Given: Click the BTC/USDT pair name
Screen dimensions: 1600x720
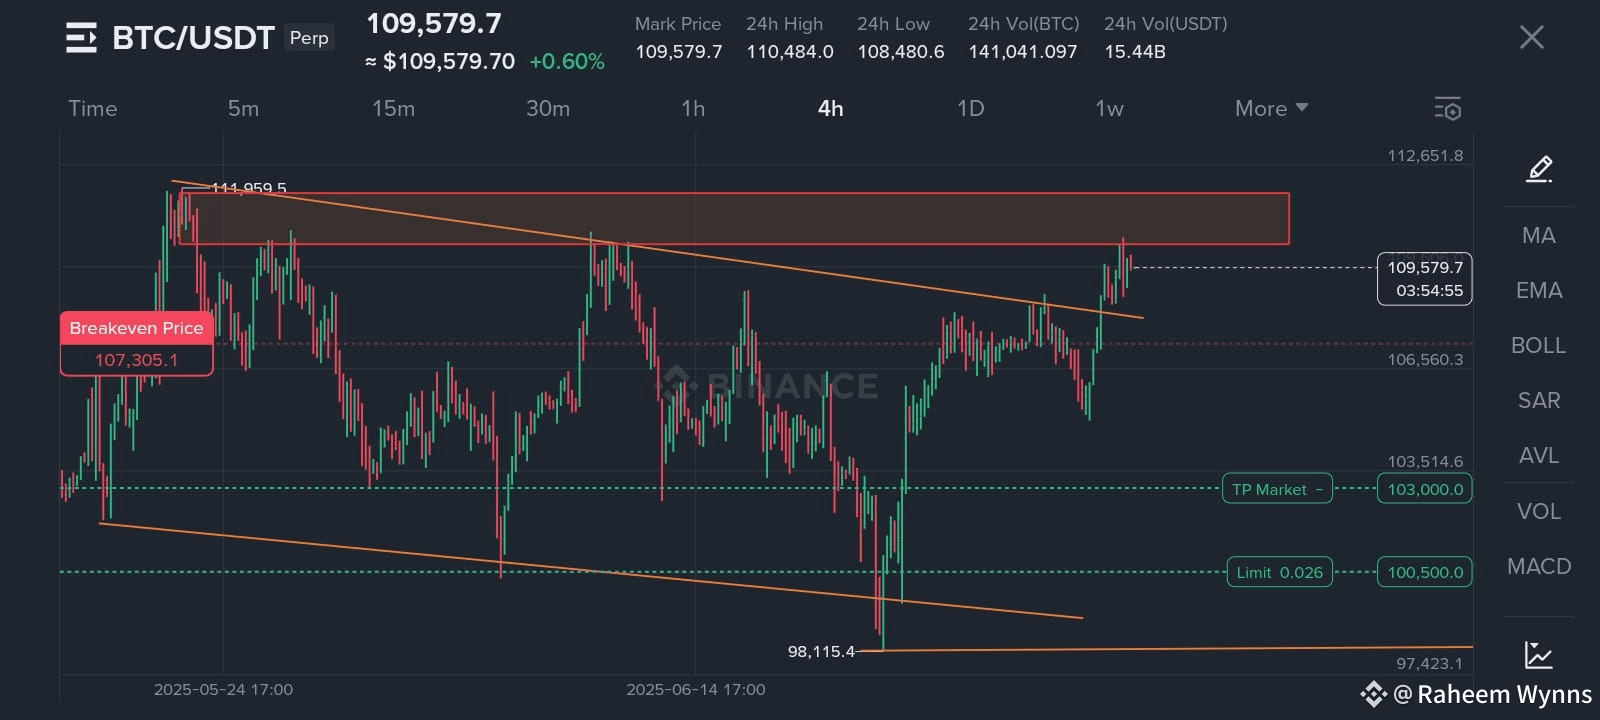Looking at the screenshot, I should pyautogui.click(x=193, y=38).
